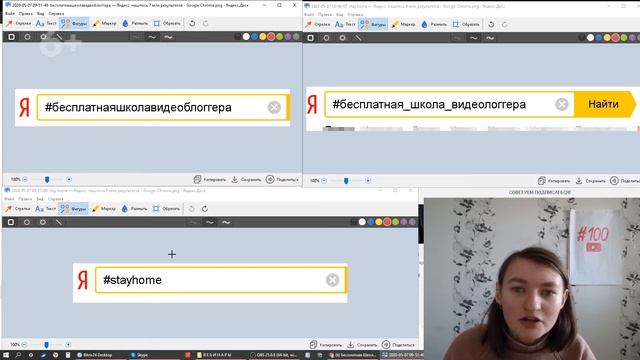Click Копировать in the top-right window
Viewport: 640px width, 360px height.
pos(554,180)
